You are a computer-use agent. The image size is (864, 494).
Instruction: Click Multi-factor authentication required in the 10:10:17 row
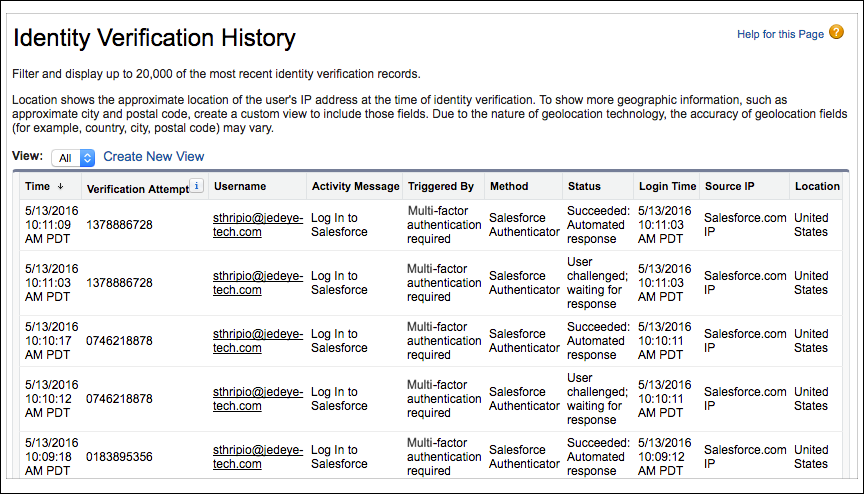pyautogui.click(x=444, y=341)
